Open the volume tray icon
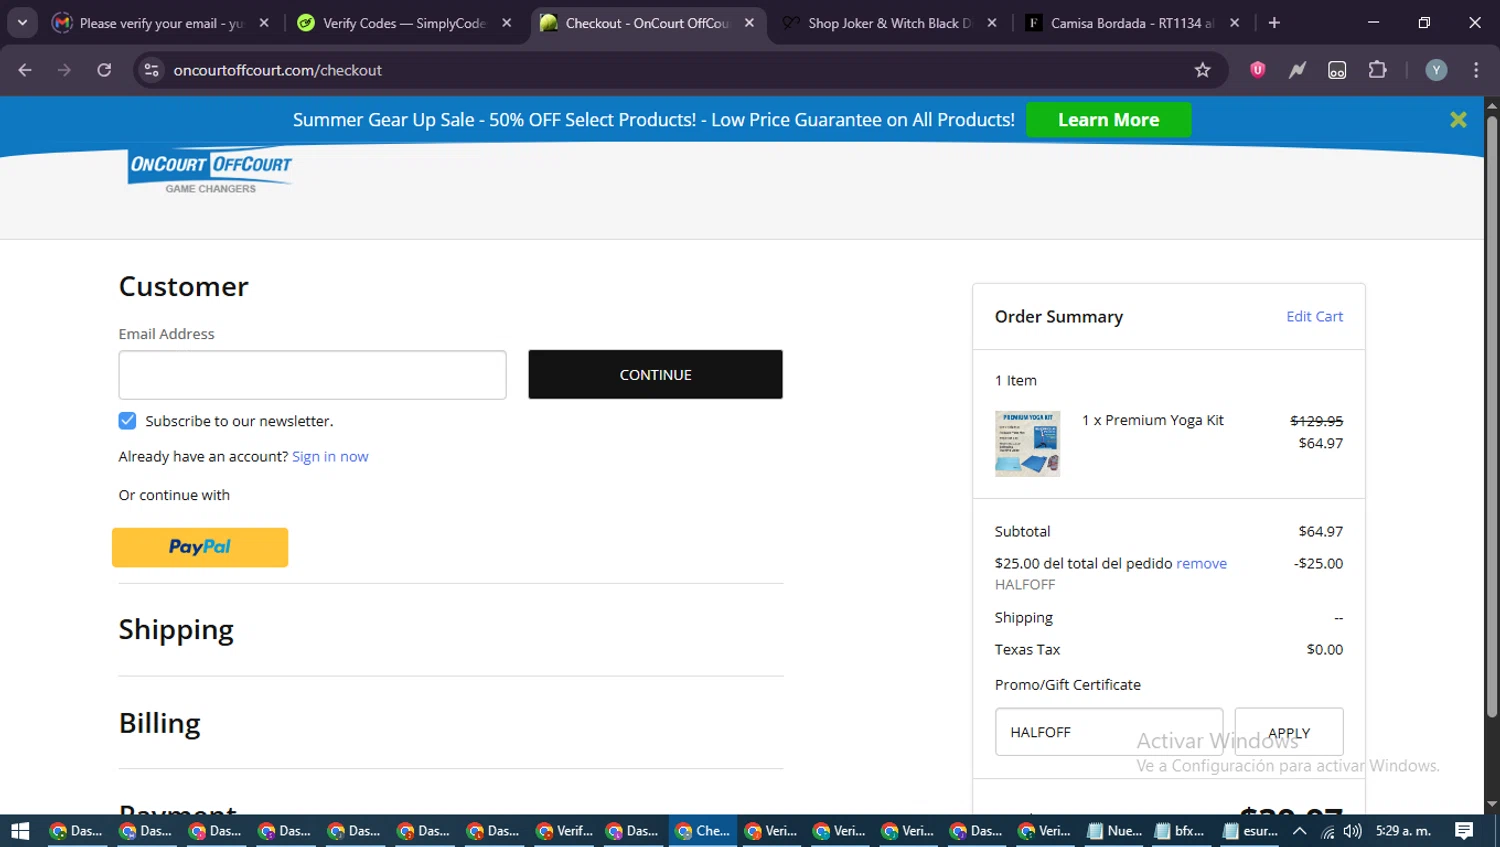1500x847 pixels. 1352,831
